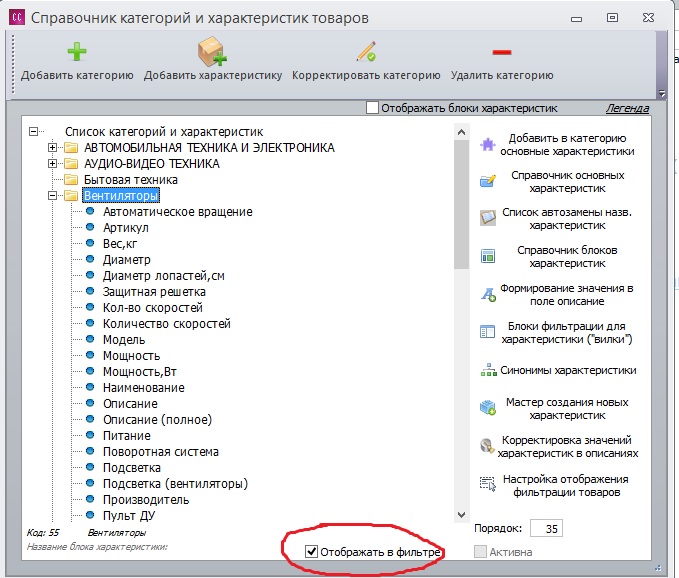Select the Поворотная система characteristic

coord(161,452)
